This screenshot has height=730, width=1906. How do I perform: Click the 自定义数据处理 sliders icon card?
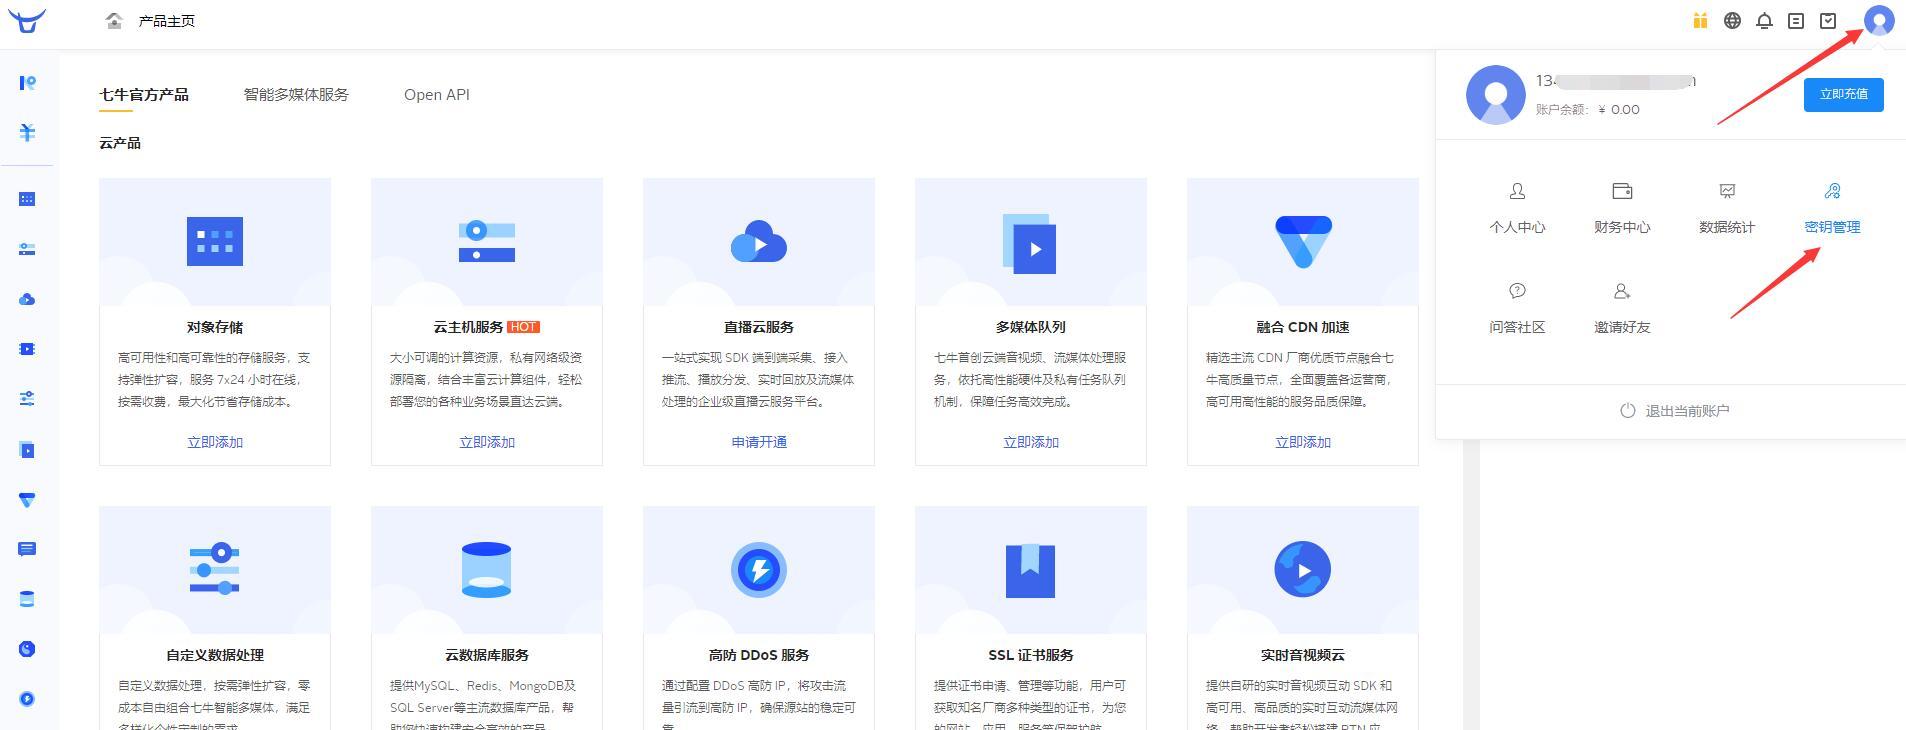point(215,570)
